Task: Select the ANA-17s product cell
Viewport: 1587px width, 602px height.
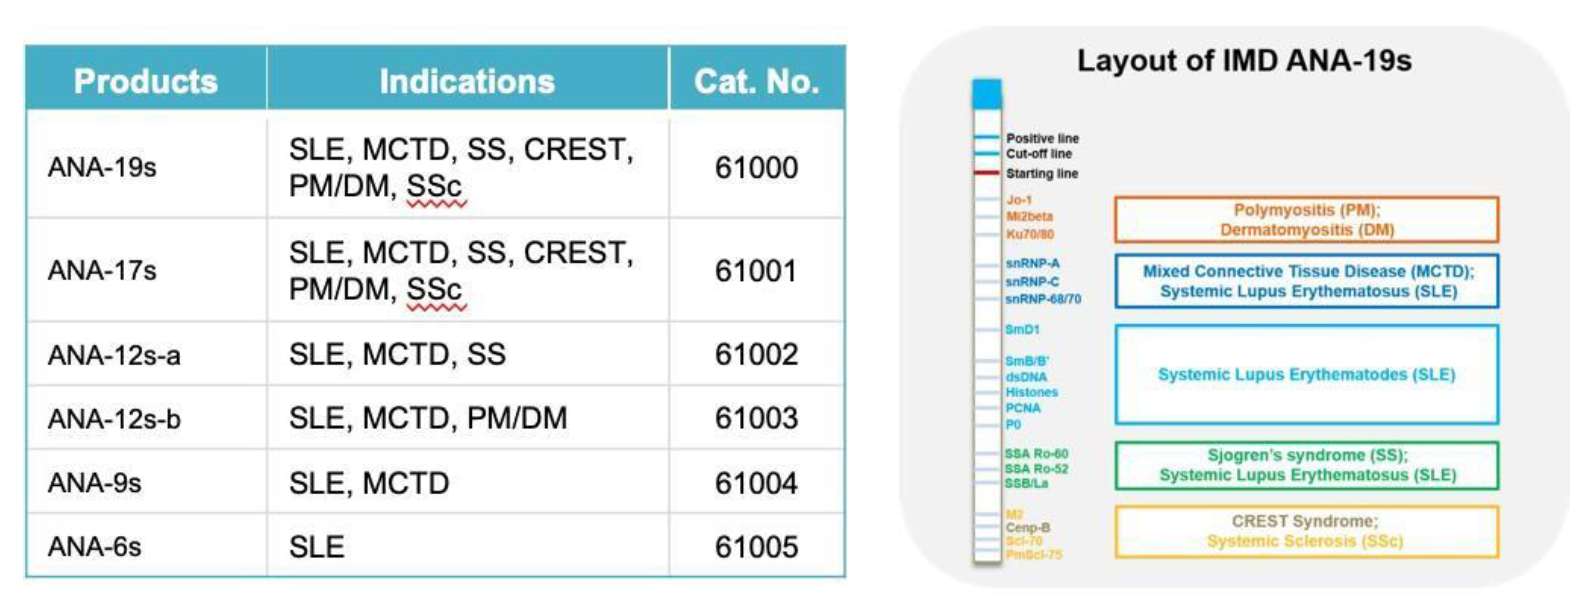Action: click(102, 270)
